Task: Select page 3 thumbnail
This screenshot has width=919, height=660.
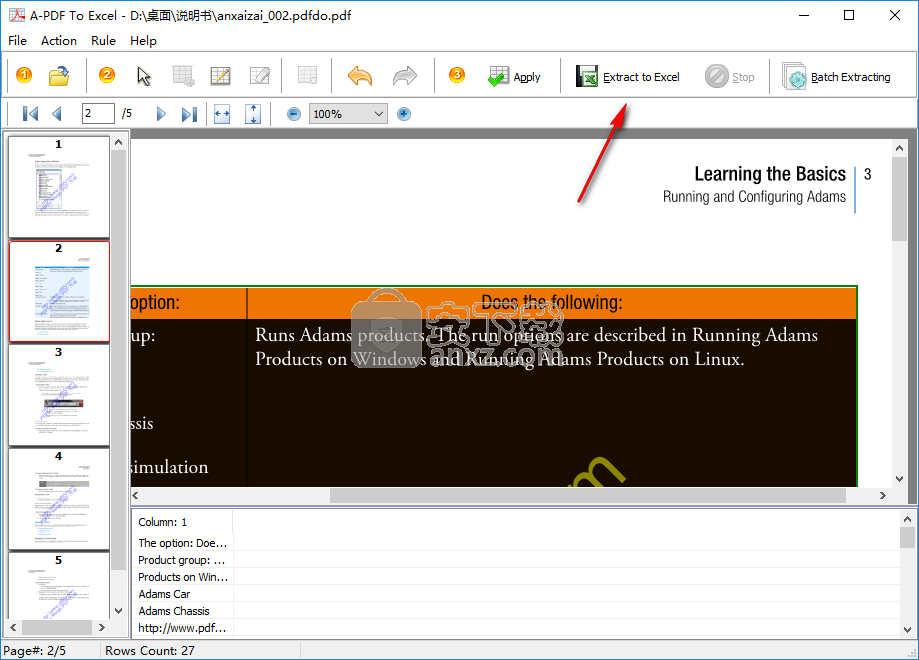Action: click(x=59, y=394)
